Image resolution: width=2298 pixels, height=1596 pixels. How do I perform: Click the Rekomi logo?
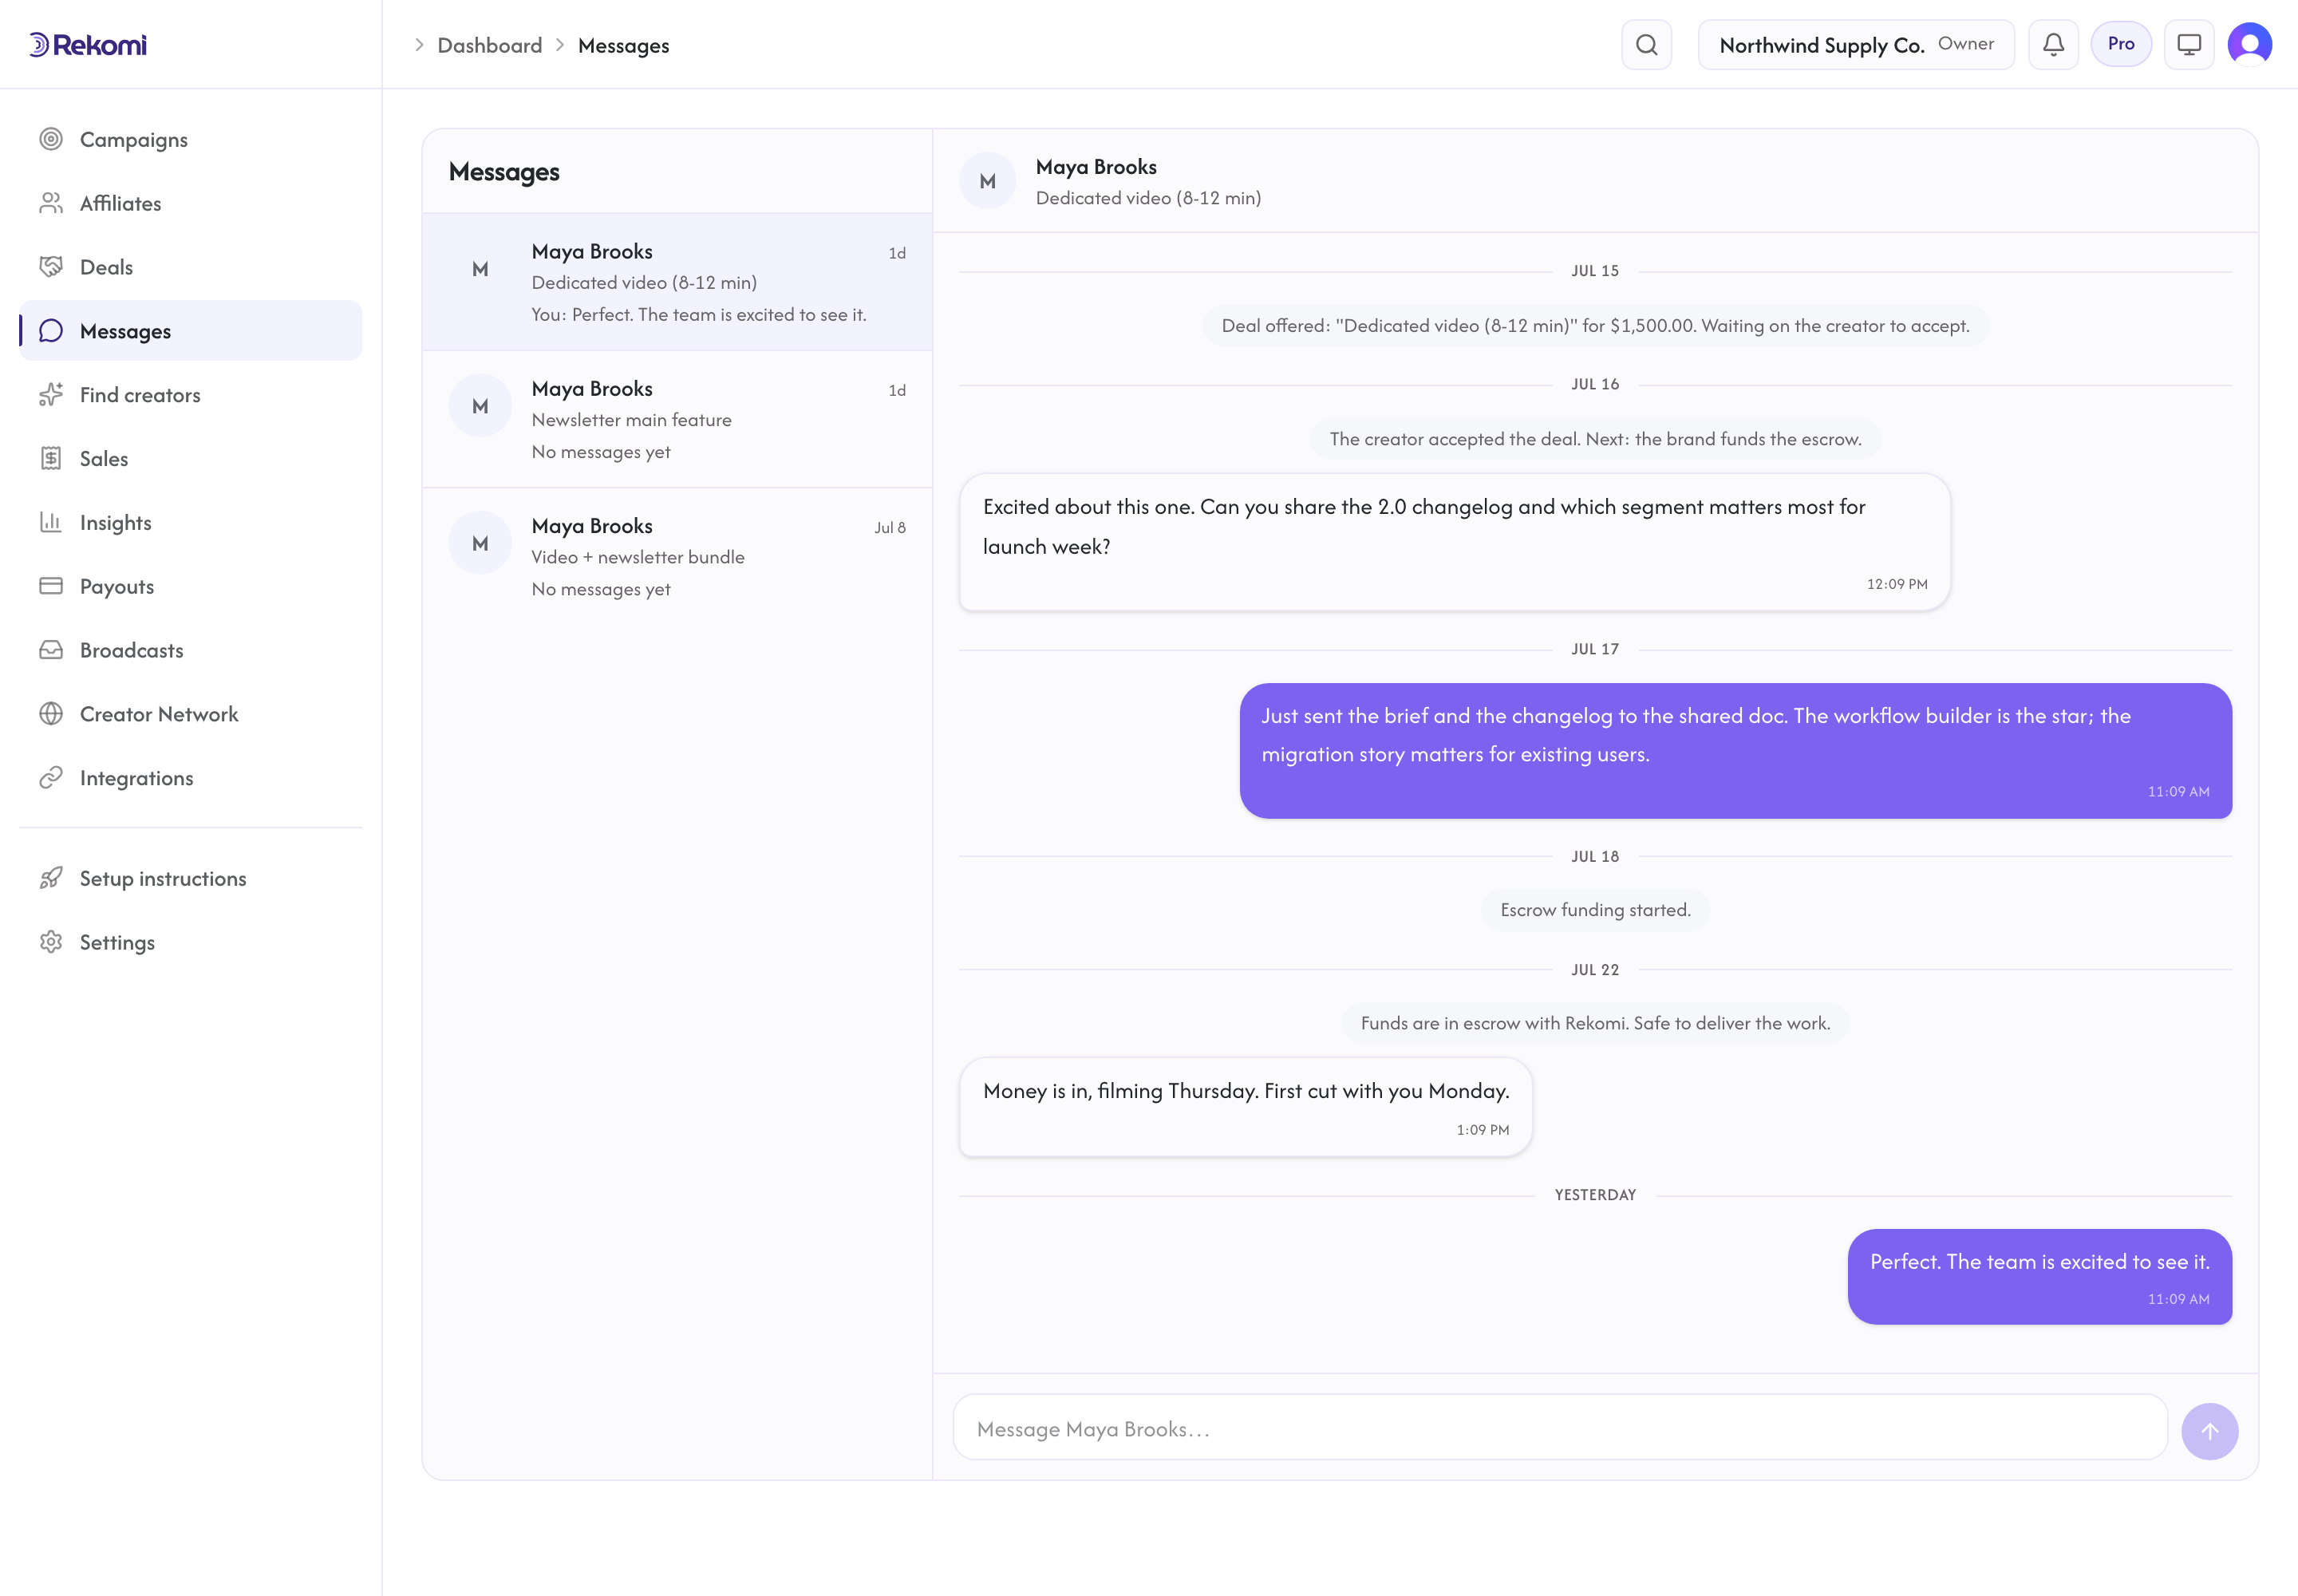click(x=88, y=45)
